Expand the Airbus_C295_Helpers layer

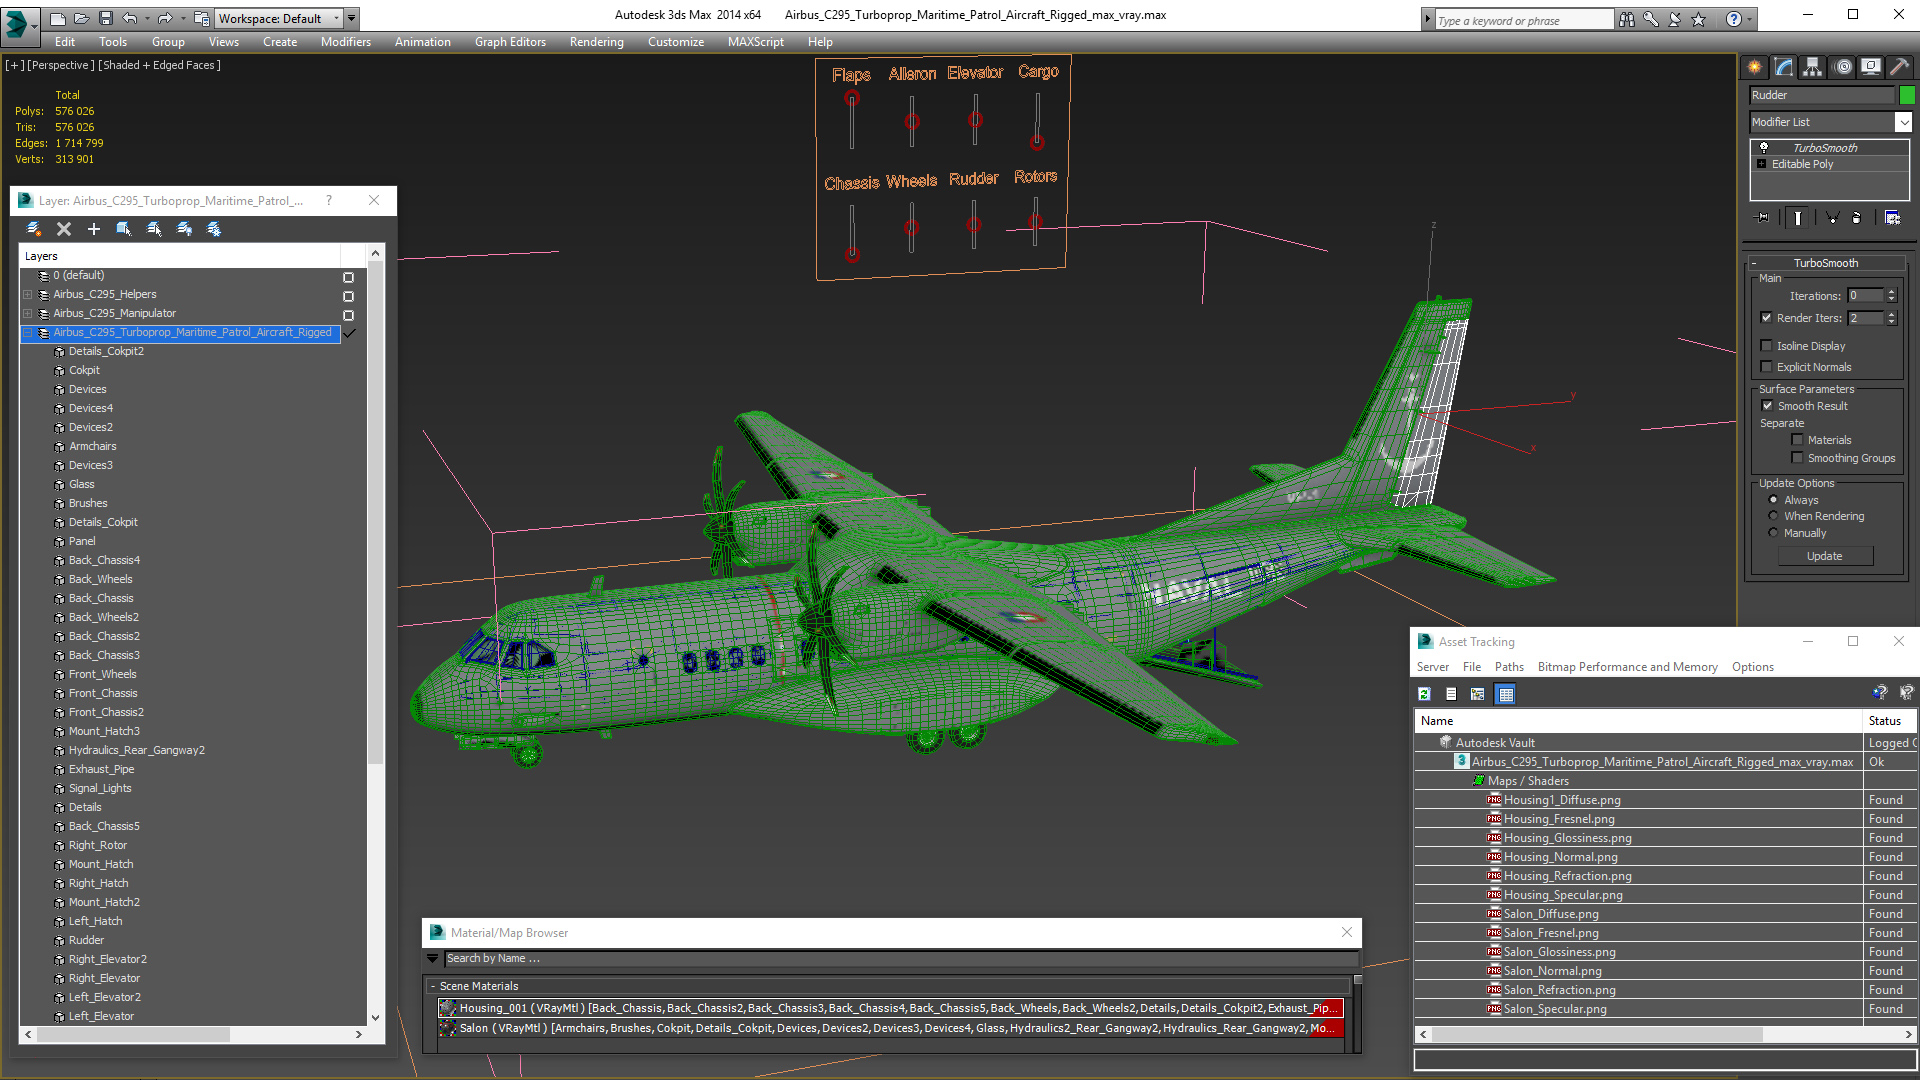(x=28, y=295)
